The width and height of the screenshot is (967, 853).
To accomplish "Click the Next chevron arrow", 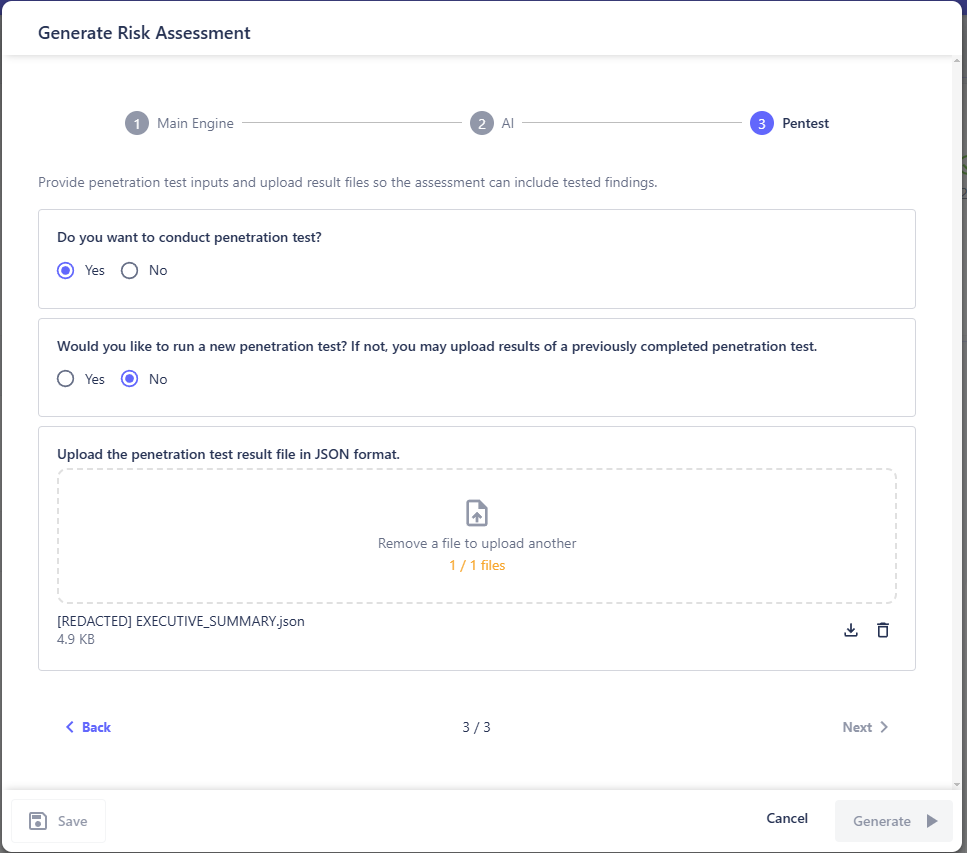I will [884, 727].
